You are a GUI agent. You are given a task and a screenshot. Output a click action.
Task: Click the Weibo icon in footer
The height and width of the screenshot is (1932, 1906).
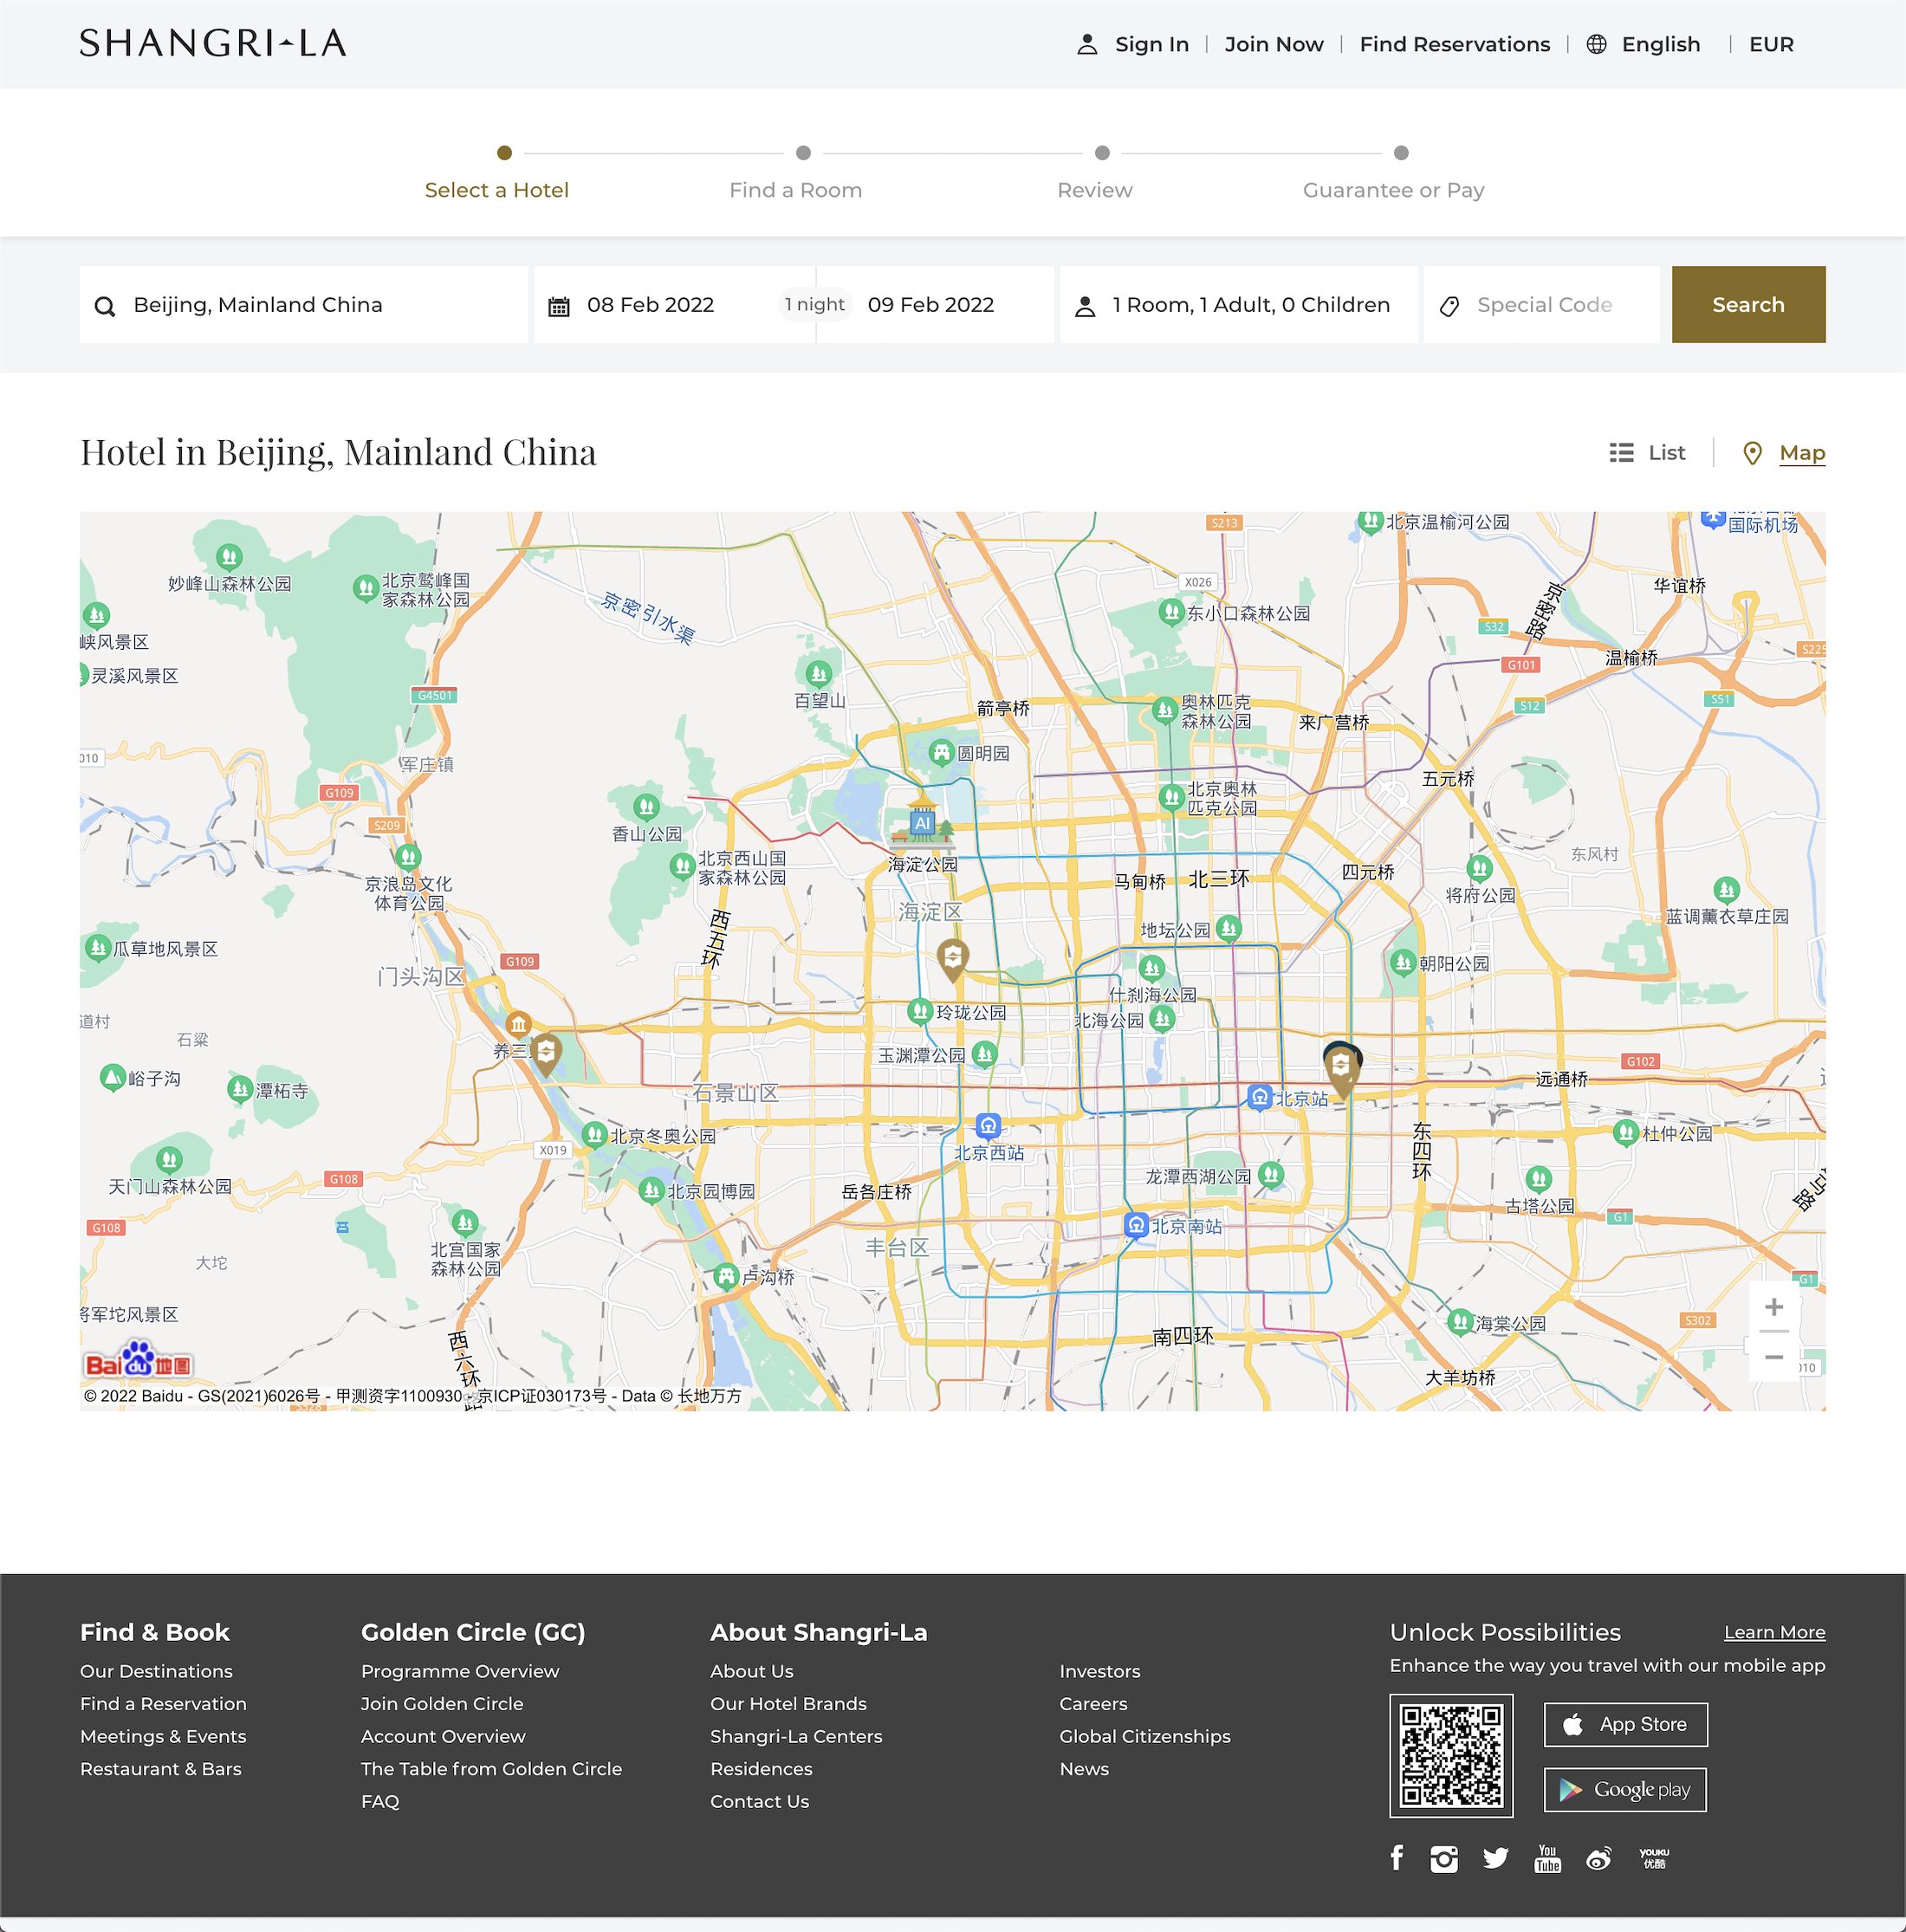point(1599,1858)
